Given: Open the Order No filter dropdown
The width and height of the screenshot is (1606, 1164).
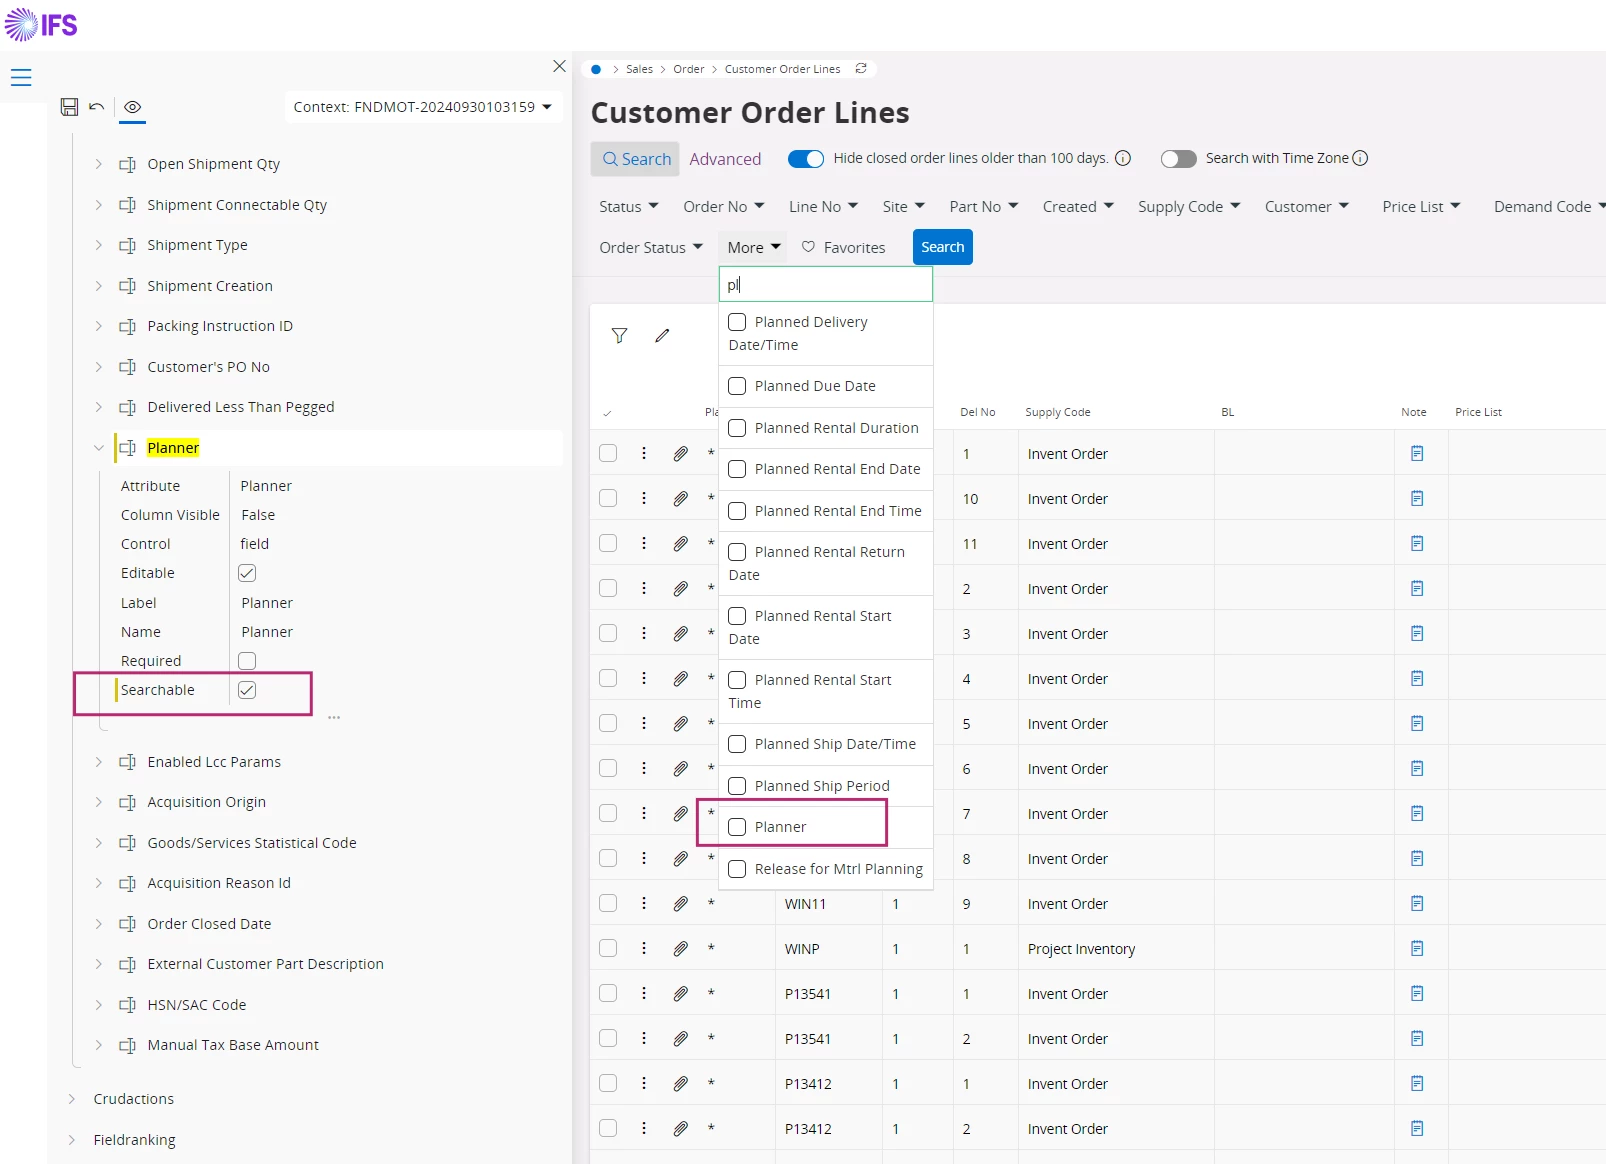Looking at the screenshot, I should (x=724, y=207).
